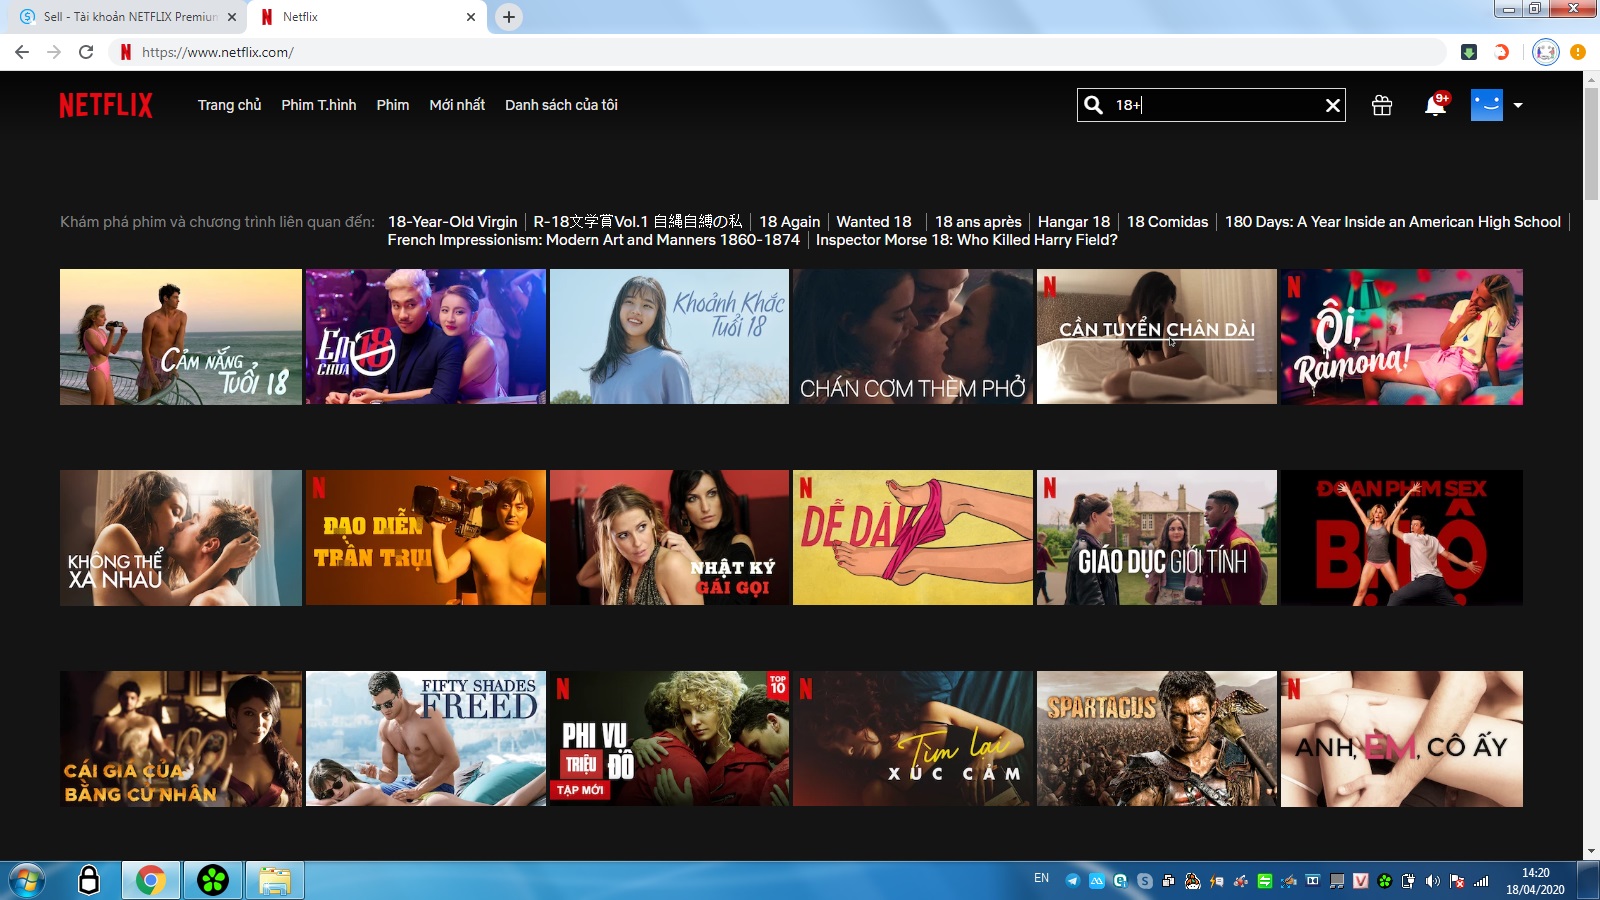Reload the page in Chrome

pos(86,52)
